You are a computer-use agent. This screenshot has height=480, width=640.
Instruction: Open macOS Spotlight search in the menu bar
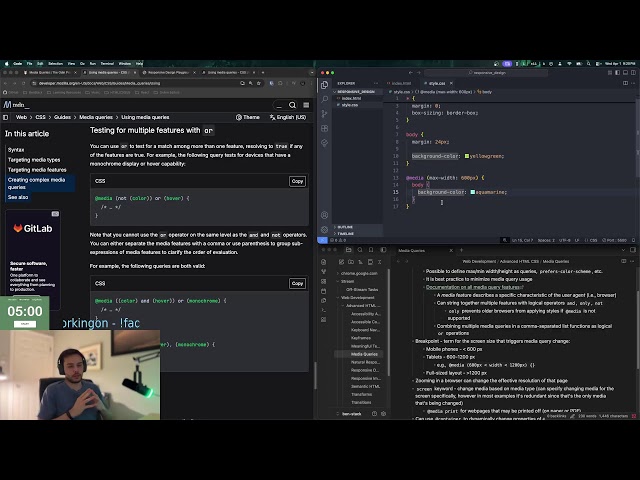click(x=589, y=64)
